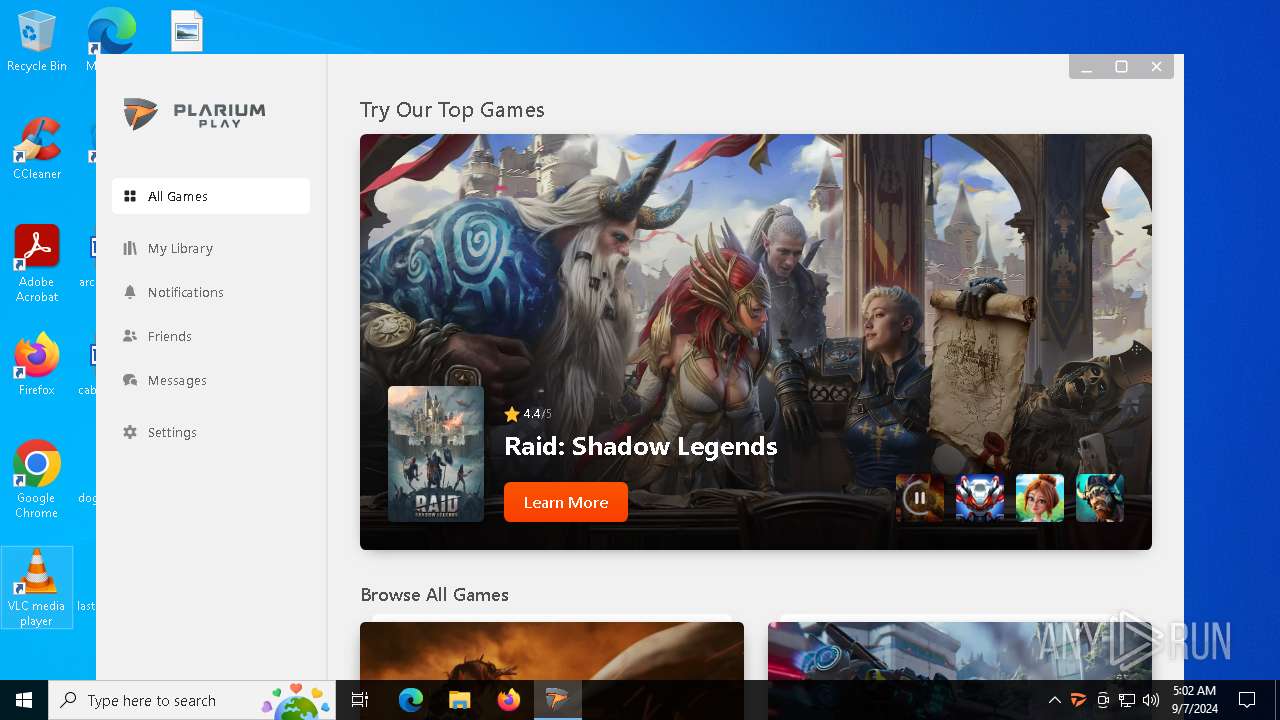The image size is (1280, 720).
Task: Open Plarium Play Settings
Action: pyautogui.click(x=211, y=432)
